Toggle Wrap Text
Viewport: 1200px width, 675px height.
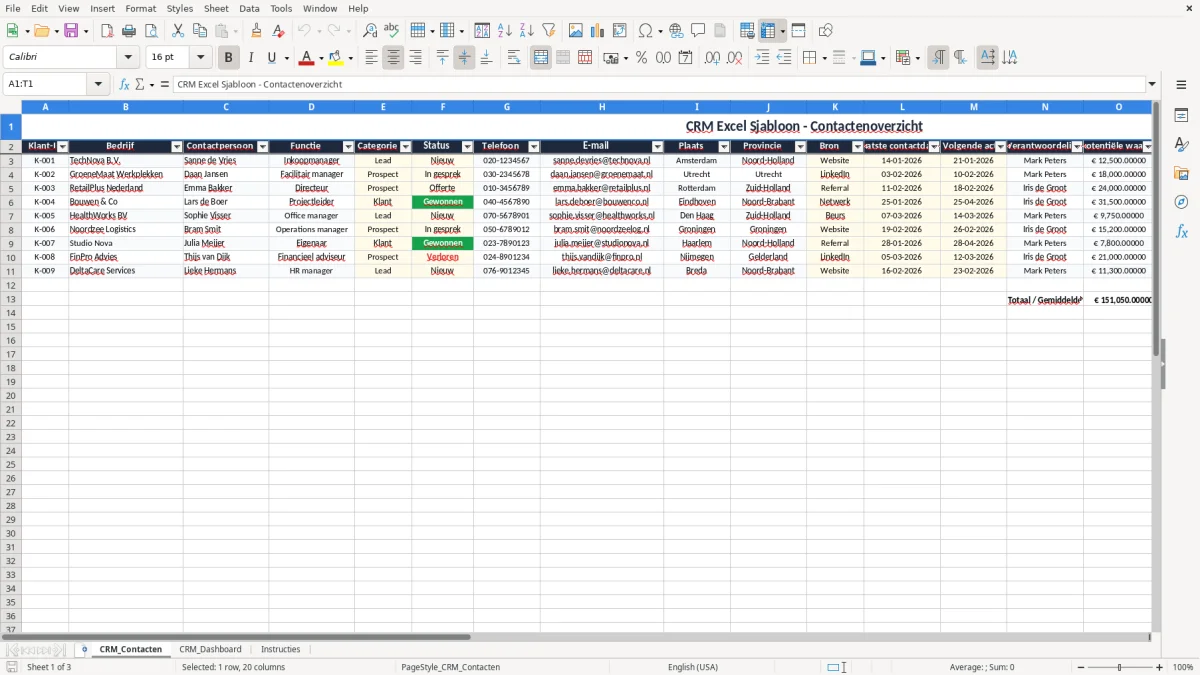coord(514,58)
